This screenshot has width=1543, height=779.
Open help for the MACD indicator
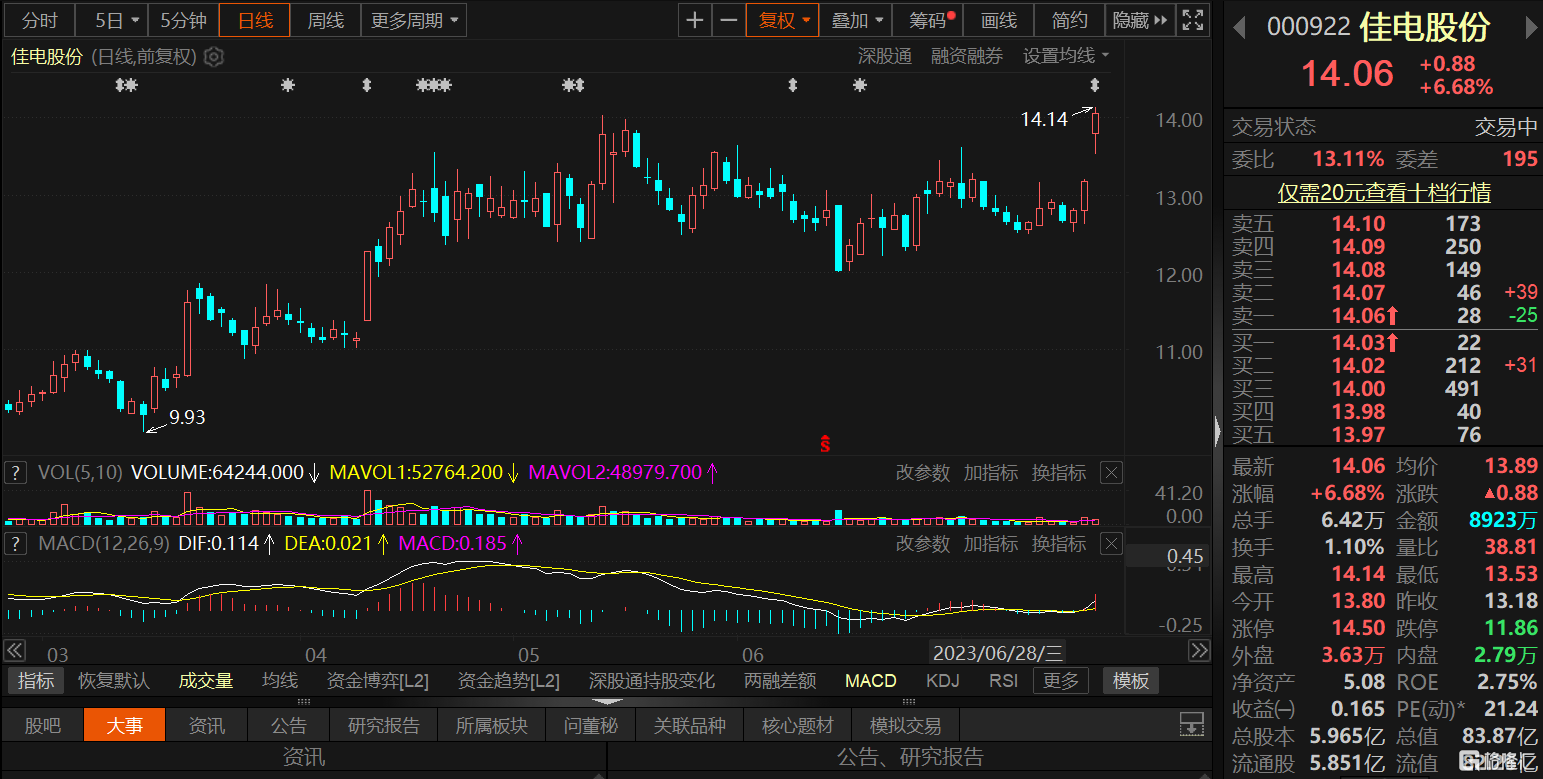16,544
